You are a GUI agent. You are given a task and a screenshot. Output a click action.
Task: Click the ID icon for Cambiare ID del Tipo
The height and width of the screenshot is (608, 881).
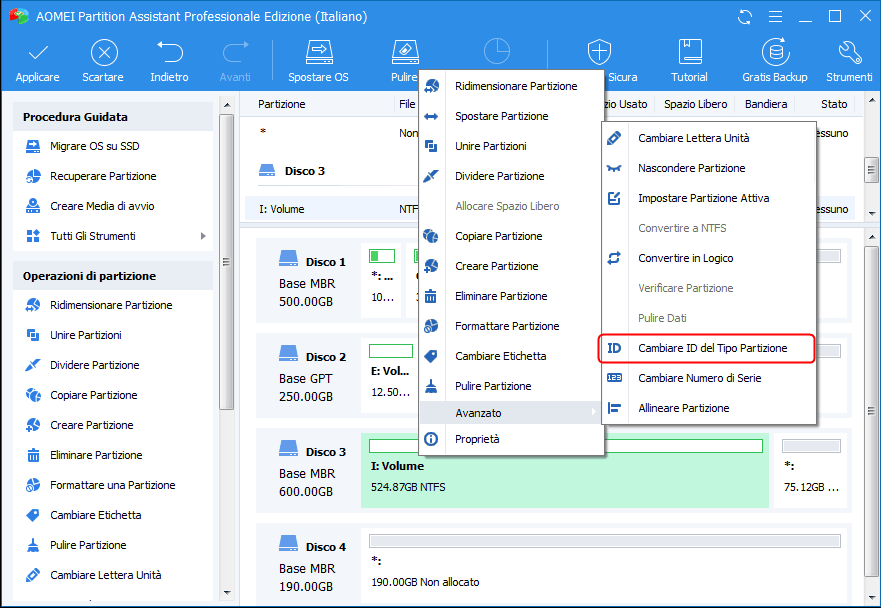[614, 348]
